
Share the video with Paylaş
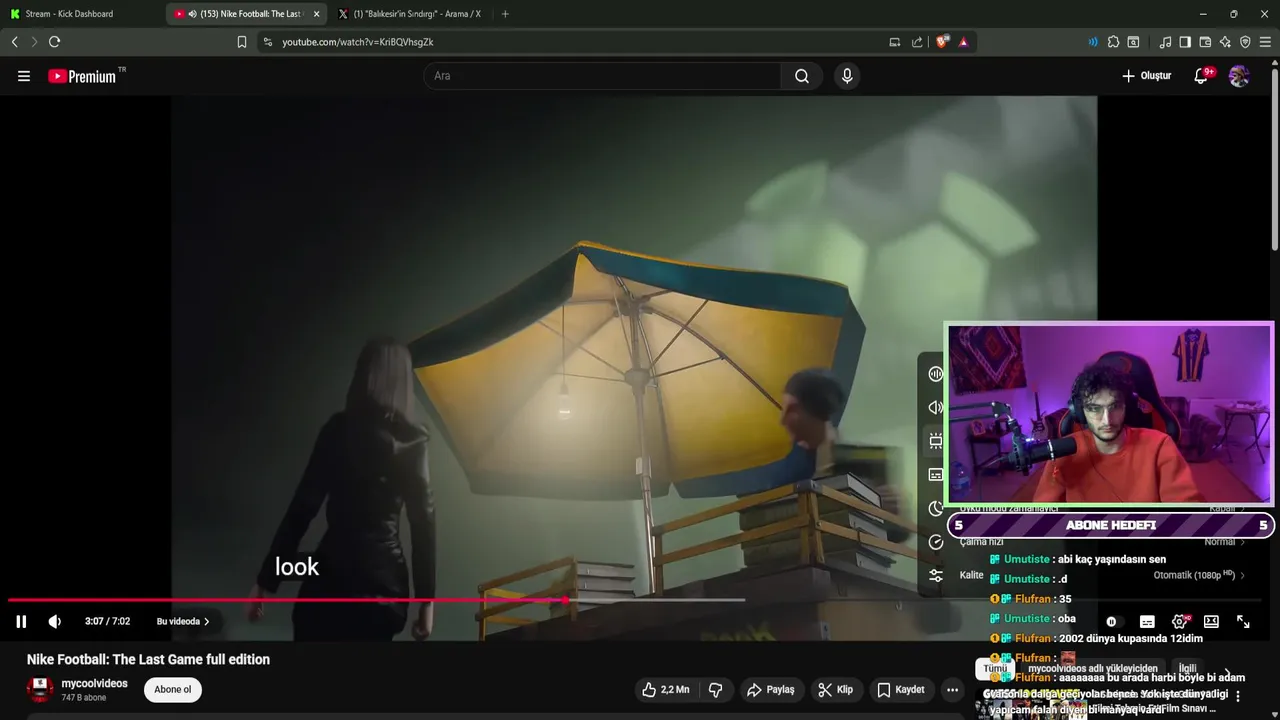770,689
